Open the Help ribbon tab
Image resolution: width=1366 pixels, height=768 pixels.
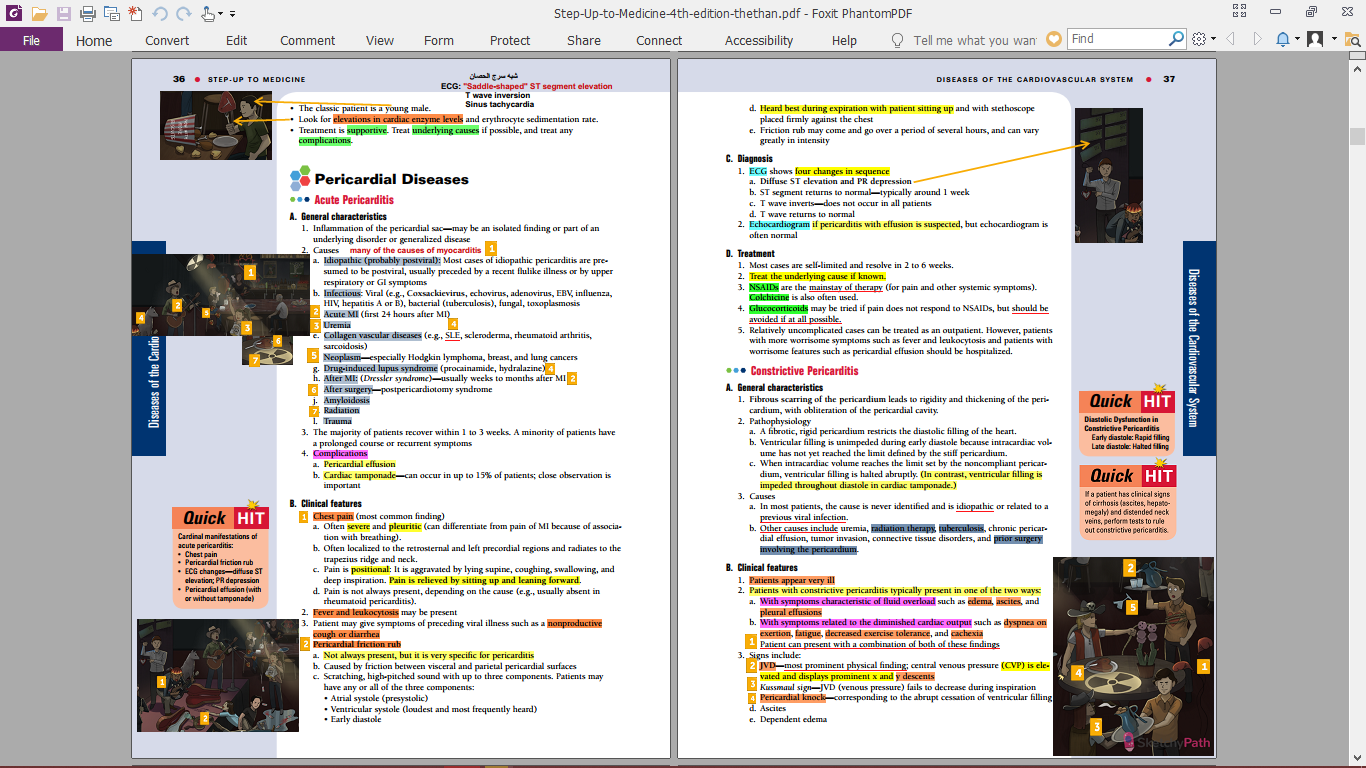[844, 40]
